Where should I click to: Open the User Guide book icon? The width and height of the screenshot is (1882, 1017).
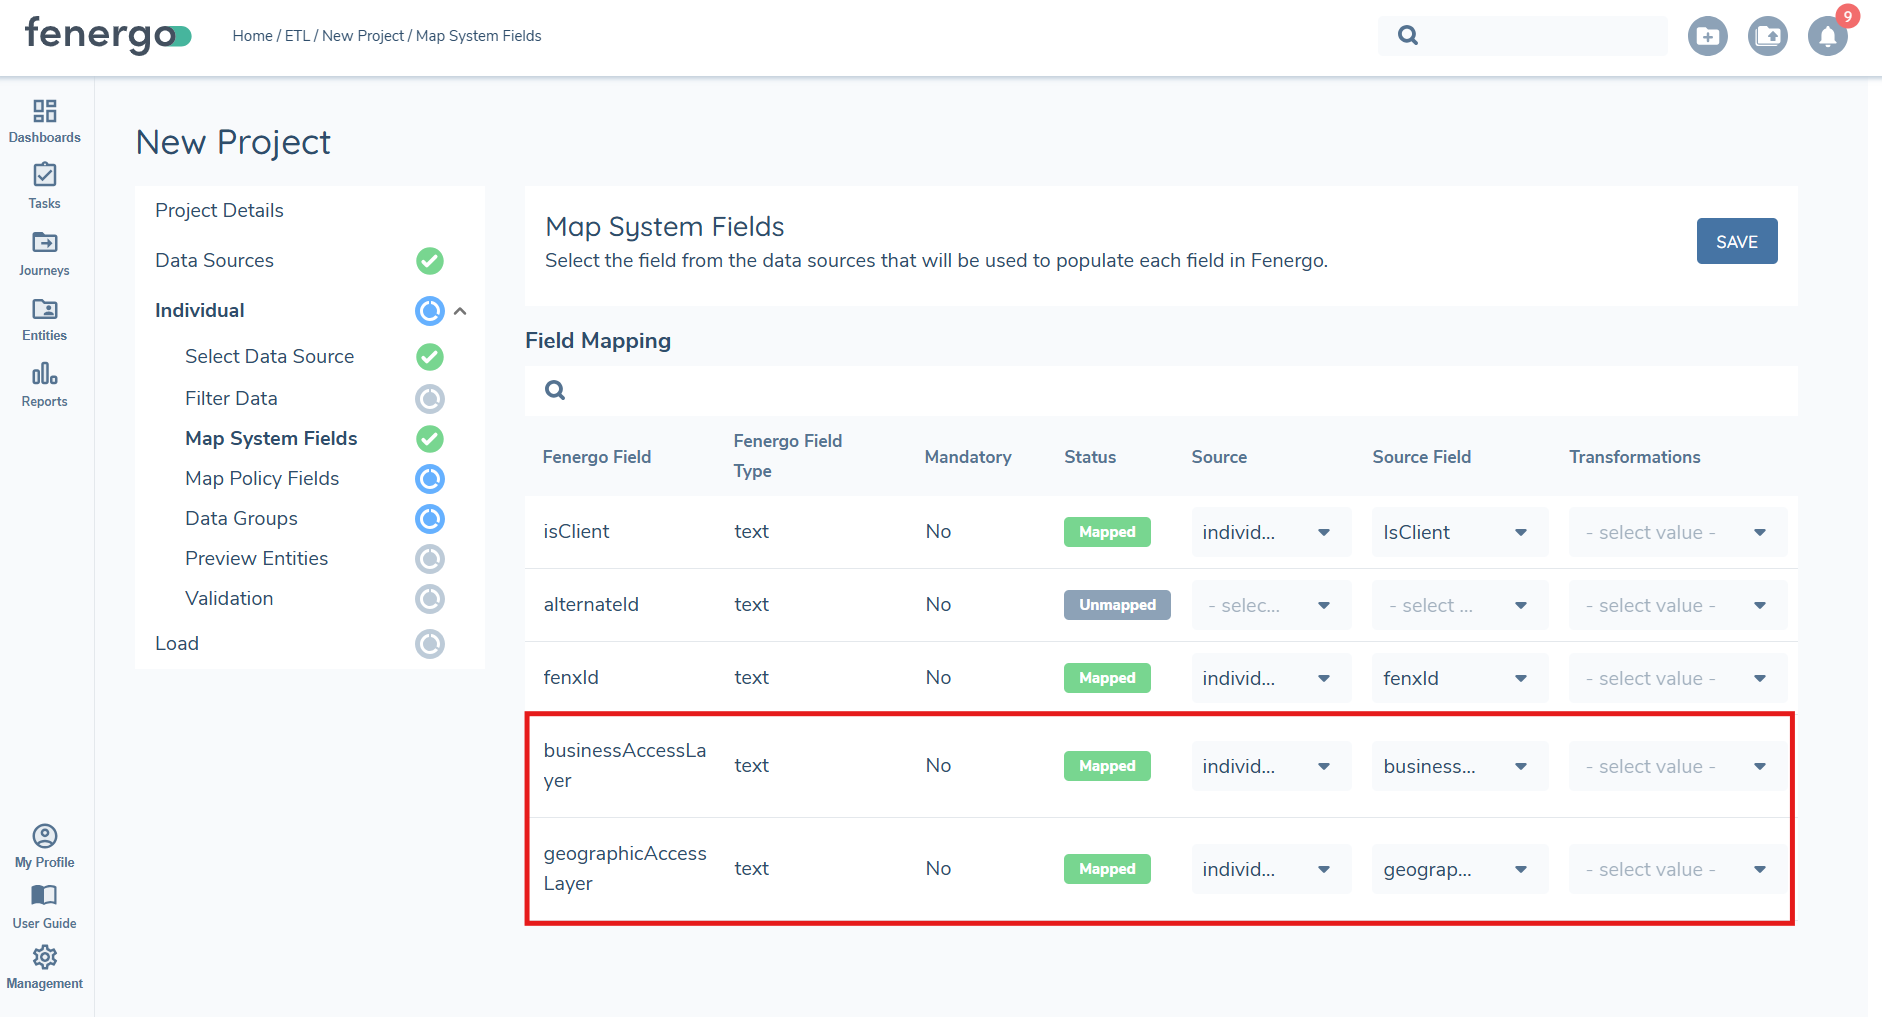coord(44,905)
